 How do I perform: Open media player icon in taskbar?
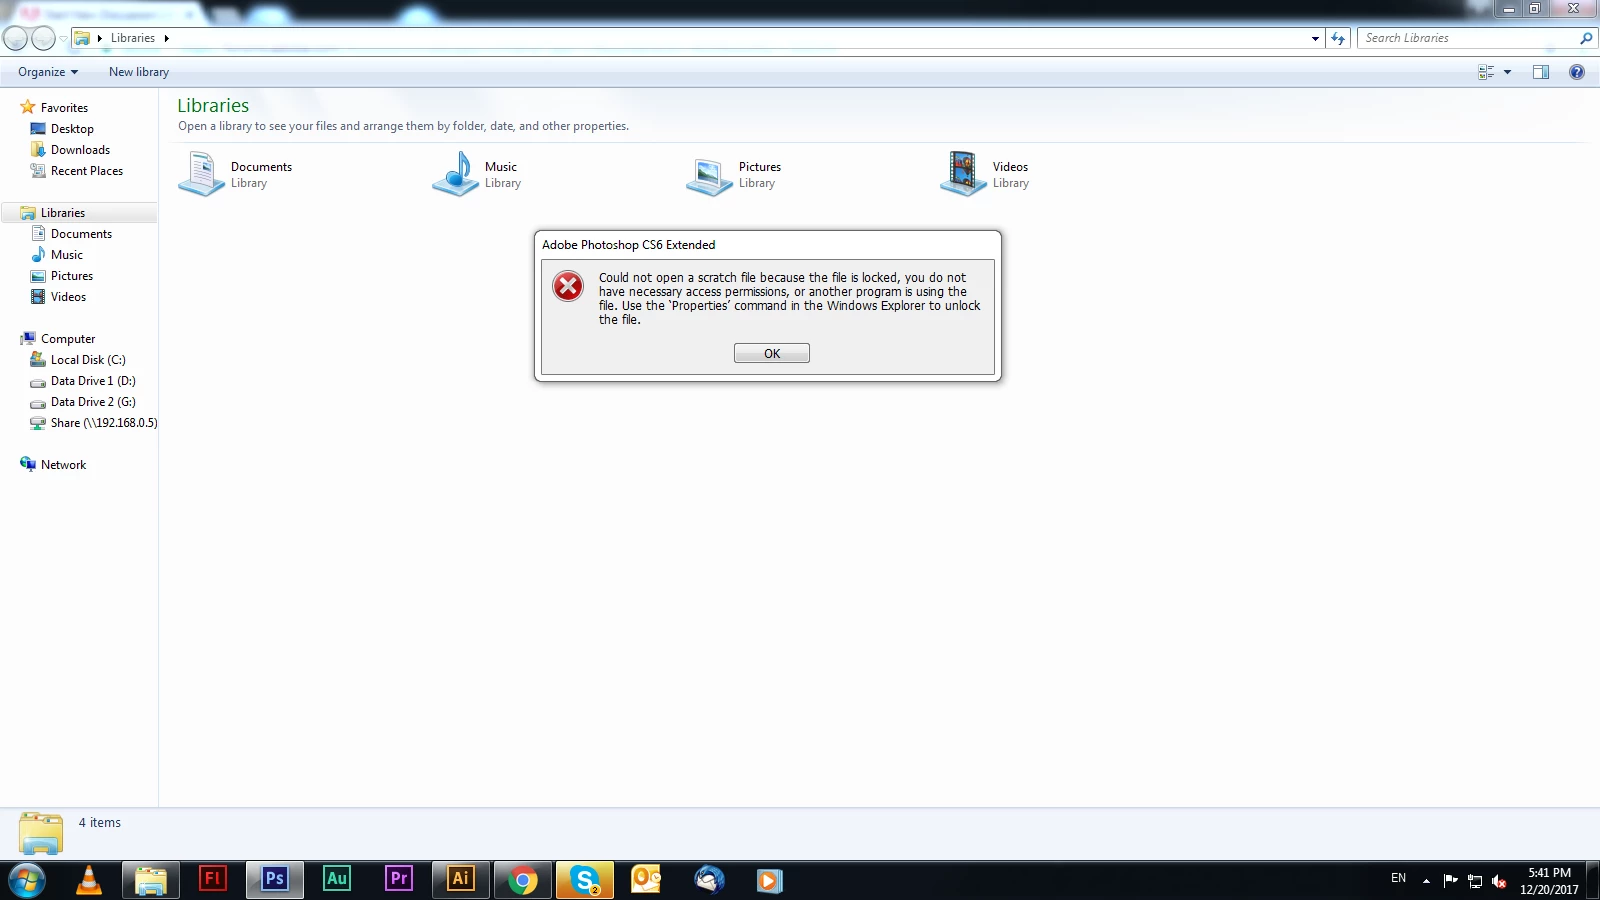click(x=769, y=880)
